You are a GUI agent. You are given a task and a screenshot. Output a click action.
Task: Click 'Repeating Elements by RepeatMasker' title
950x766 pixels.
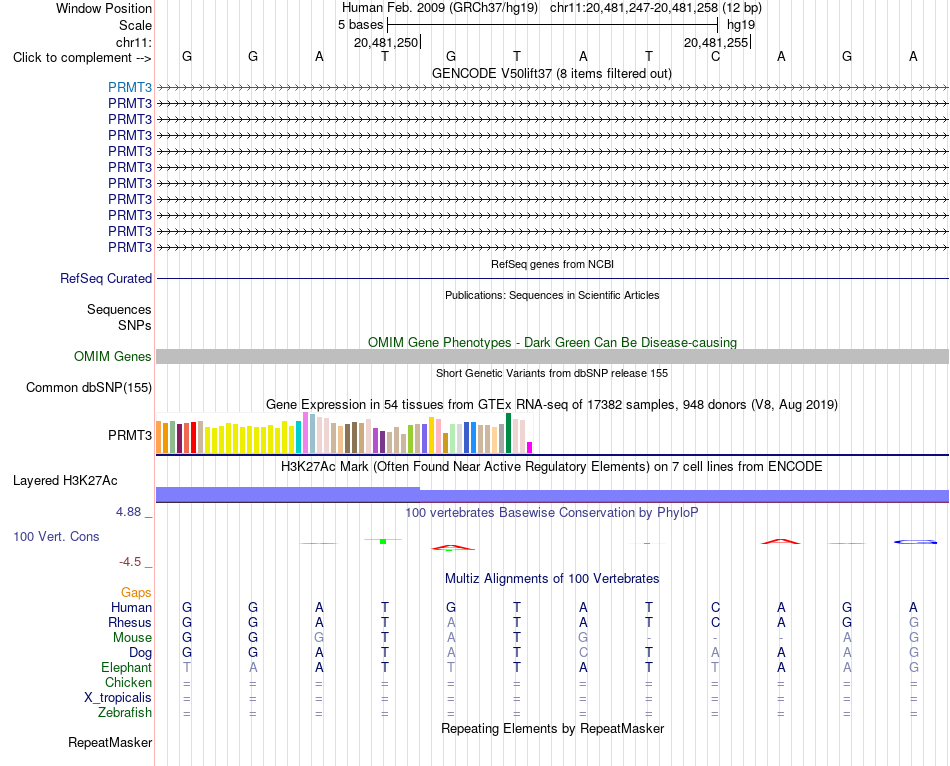coord(552,728)
